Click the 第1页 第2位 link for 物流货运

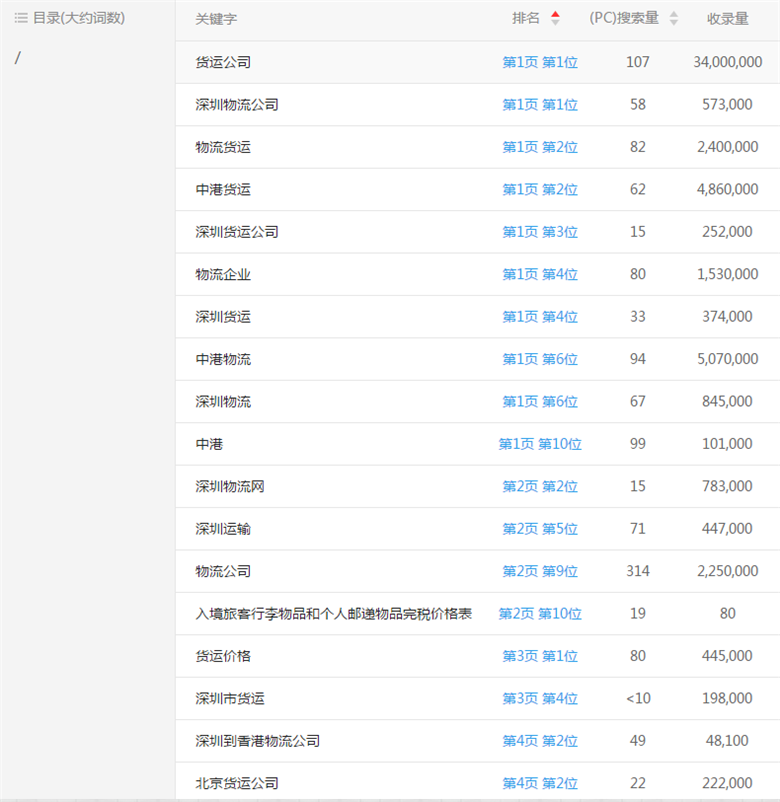click(539, 147)
